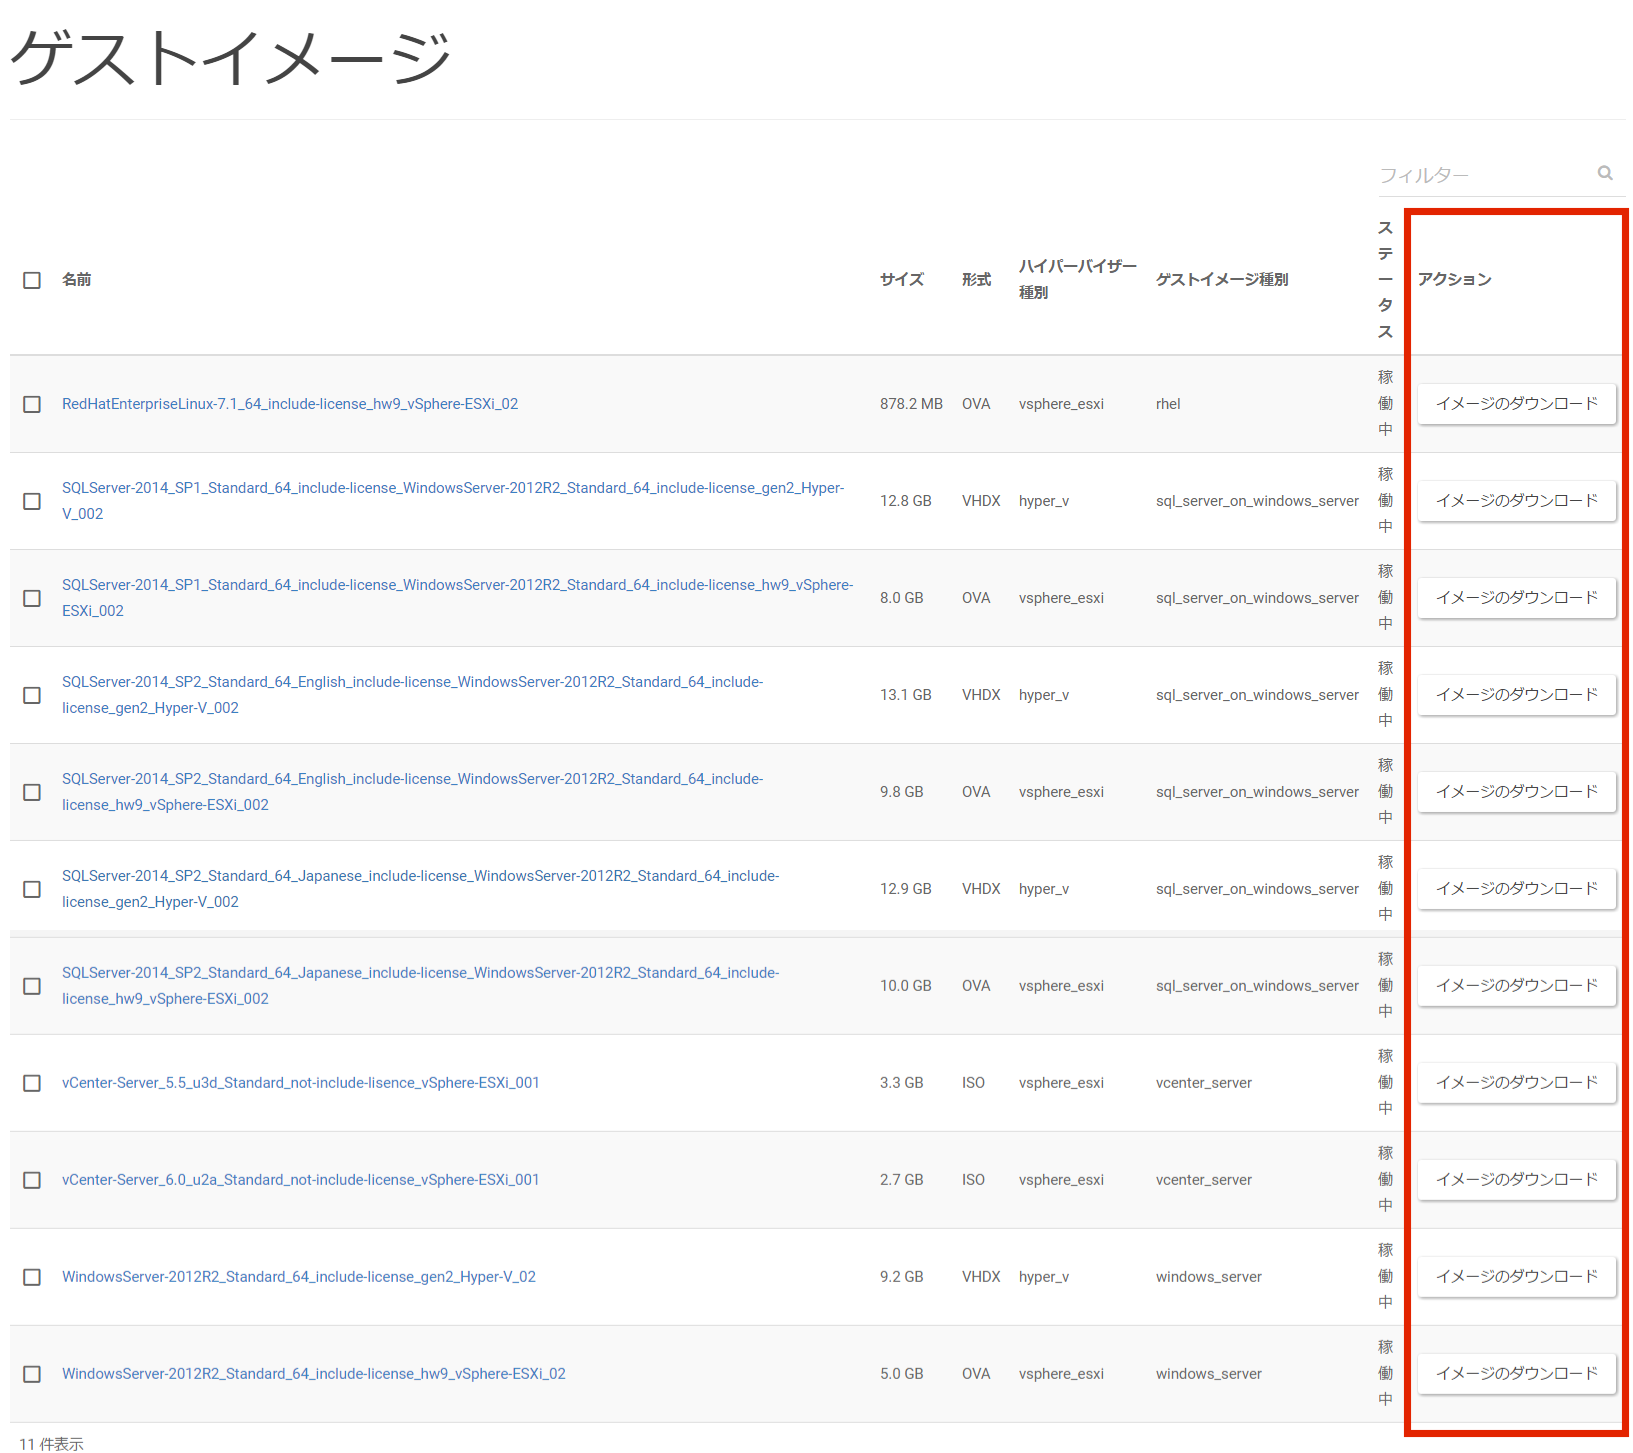Check the SQLServer-2014_SP1 hw9 vSphere row checkbox
The image size is (1633, 1453).
[x=32, y=598]
